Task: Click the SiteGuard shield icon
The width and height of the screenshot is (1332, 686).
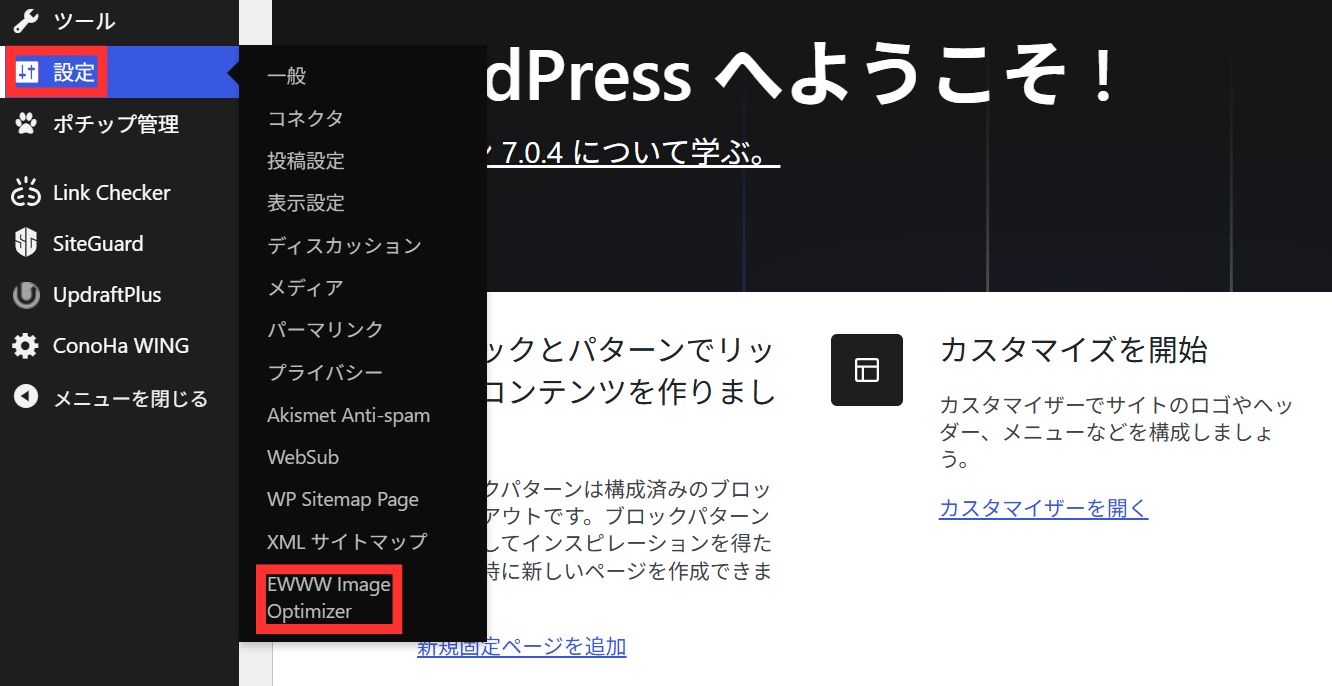Action: point(26,243)
